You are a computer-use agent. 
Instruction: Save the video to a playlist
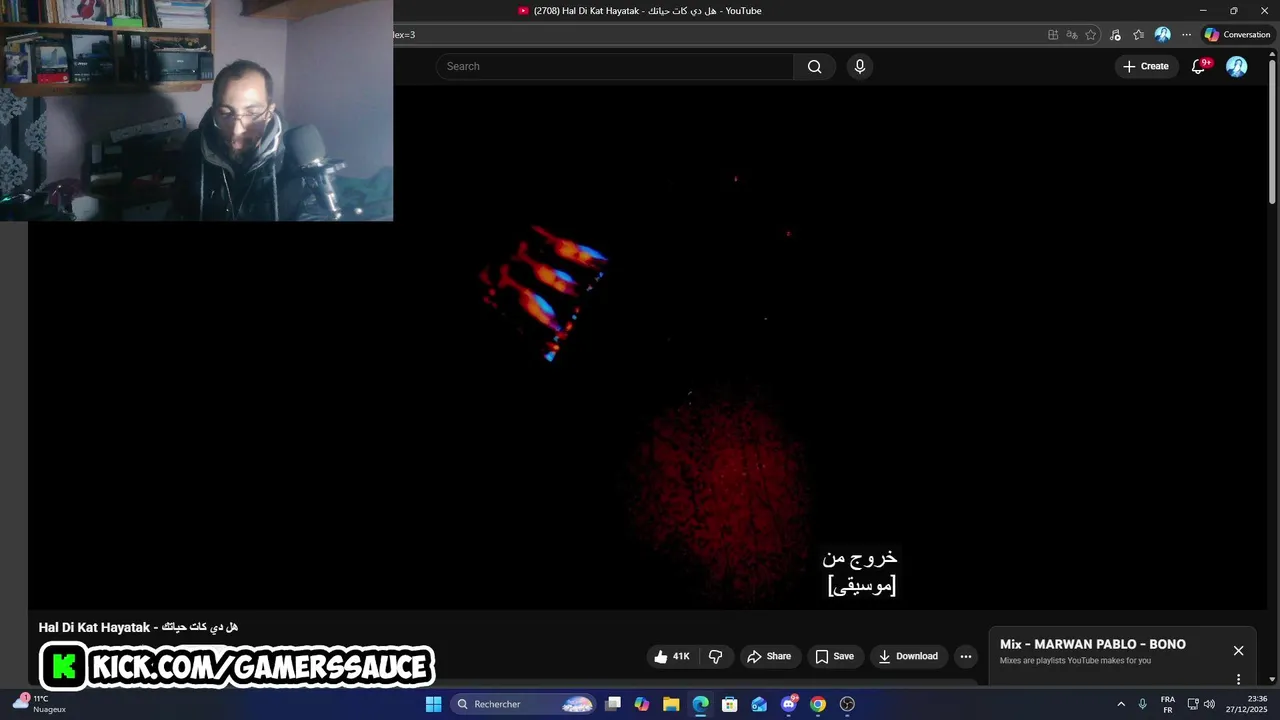tap(834, 656)
